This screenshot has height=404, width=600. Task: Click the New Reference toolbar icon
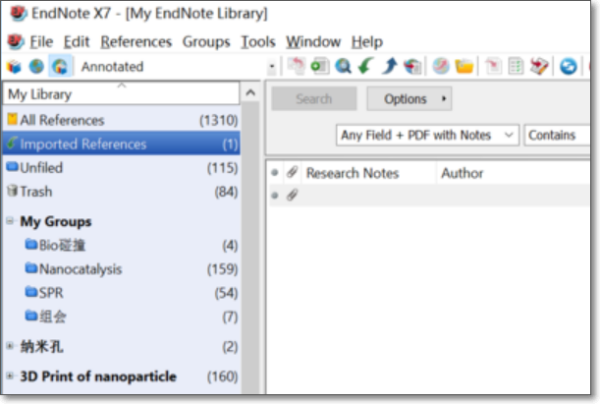pyautogui.click(x=320, y=66)
